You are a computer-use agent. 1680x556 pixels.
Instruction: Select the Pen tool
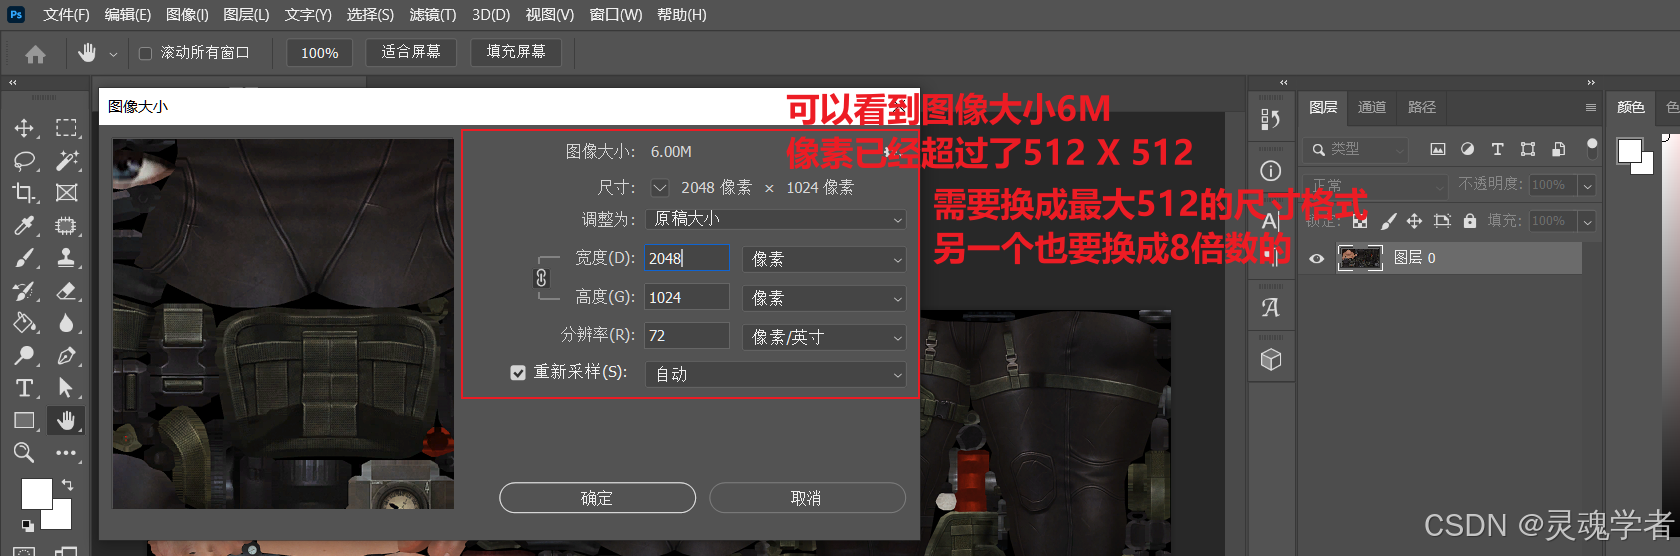coord(66,356)
